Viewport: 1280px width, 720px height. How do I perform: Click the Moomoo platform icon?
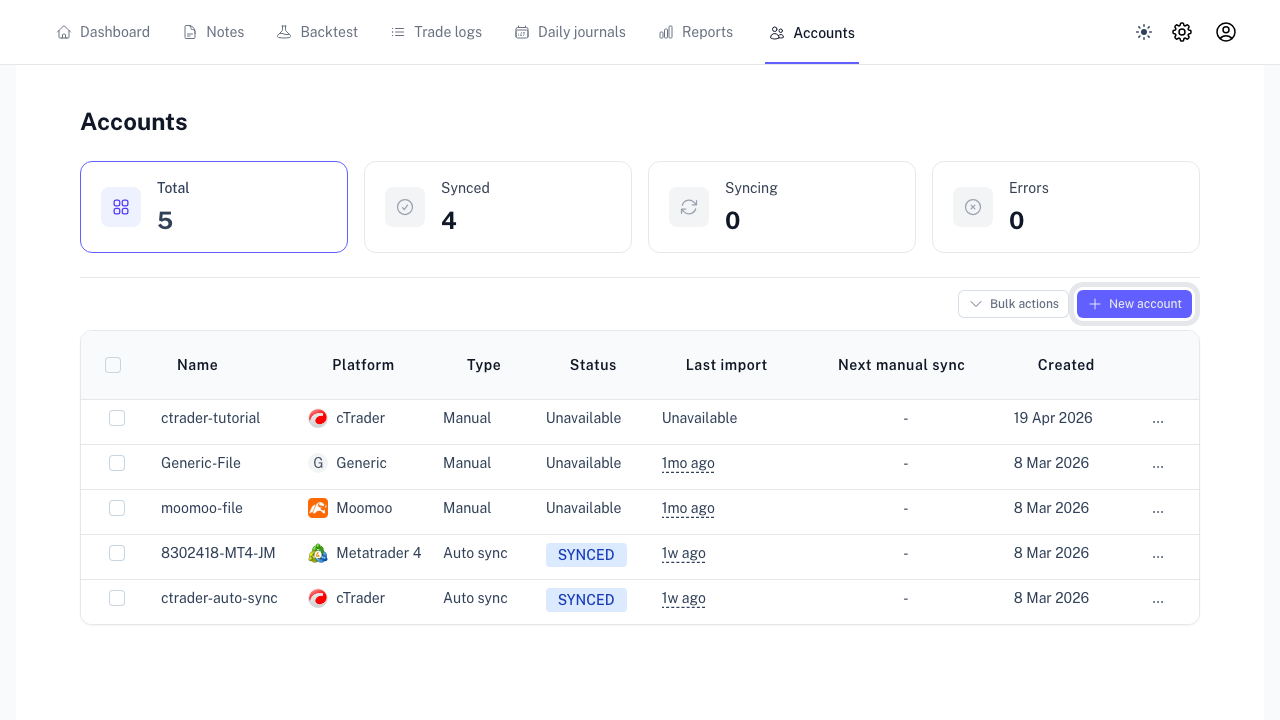[x=318, y=508]
